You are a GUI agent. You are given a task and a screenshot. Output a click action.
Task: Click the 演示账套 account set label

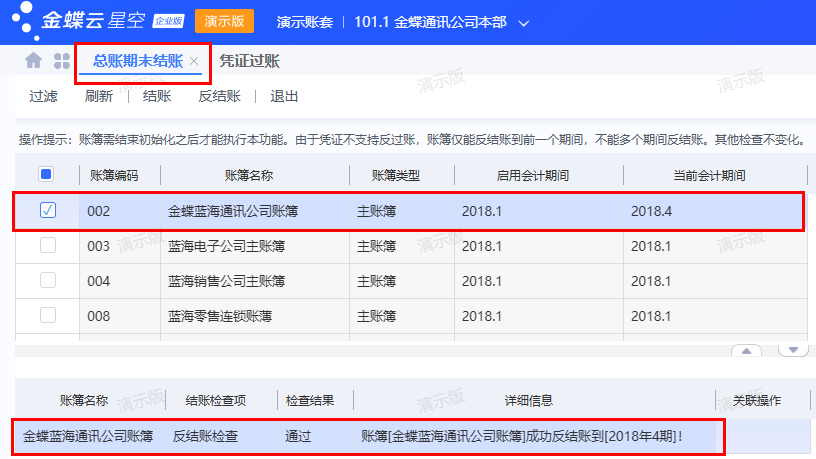(305, 22)
